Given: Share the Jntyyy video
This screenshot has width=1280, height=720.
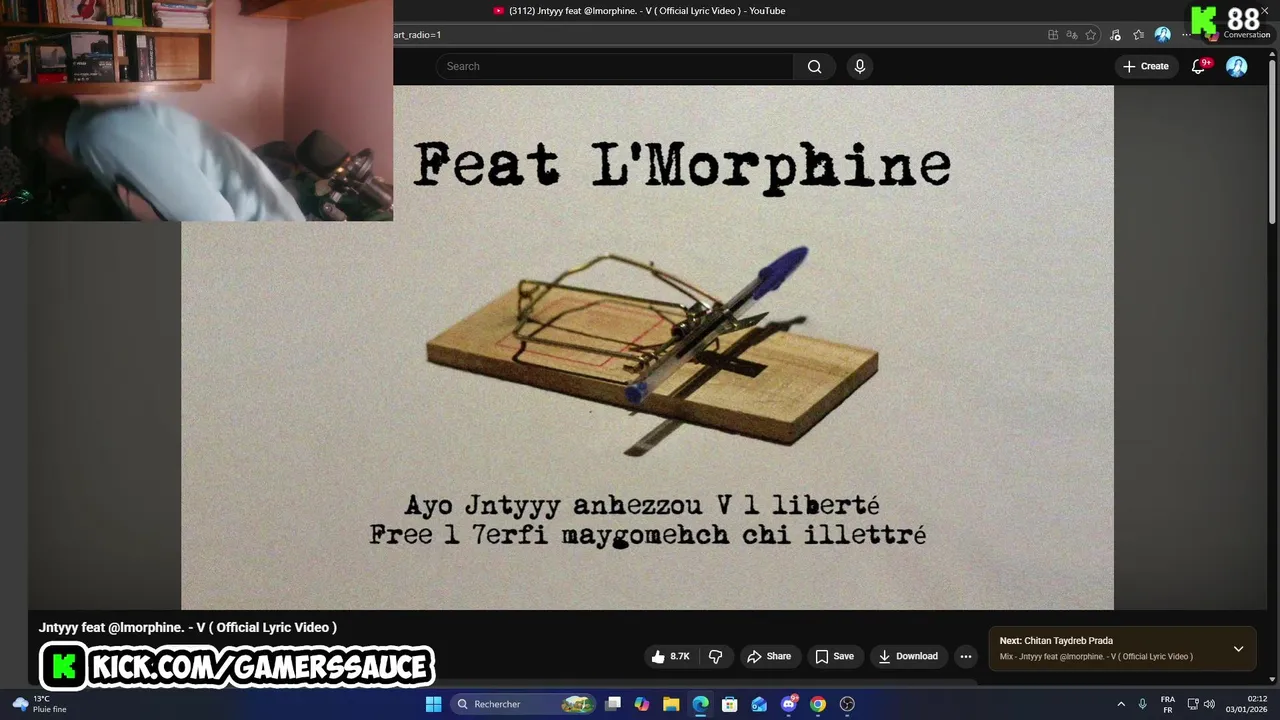Looking at the screenshot, I should coord(769,656).
